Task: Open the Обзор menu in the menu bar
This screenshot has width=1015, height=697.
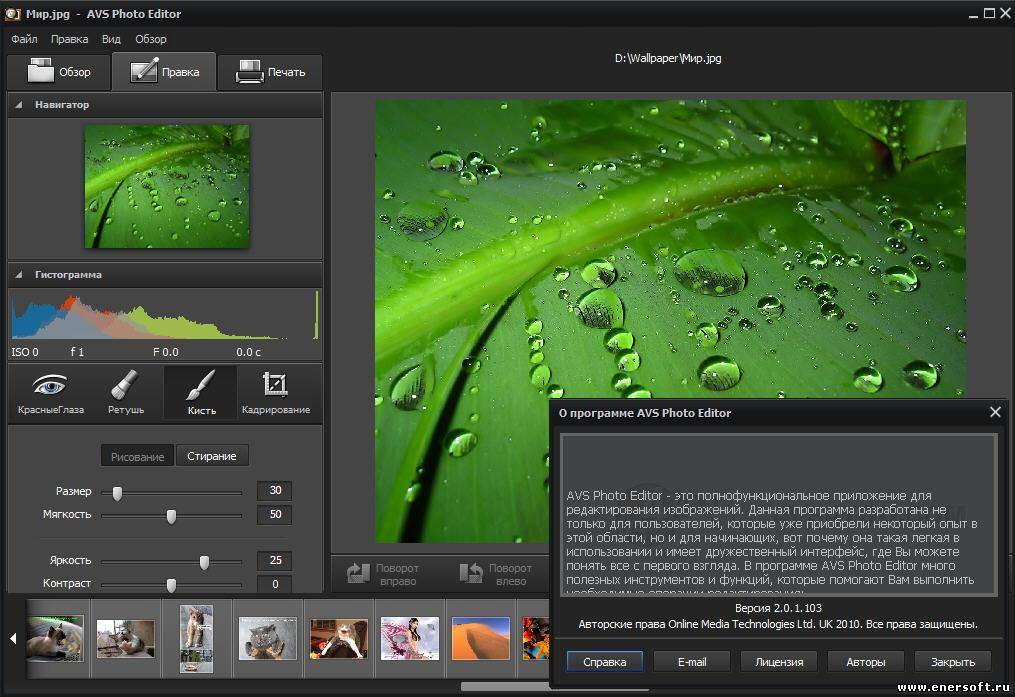Action: [x=151, y=39]
